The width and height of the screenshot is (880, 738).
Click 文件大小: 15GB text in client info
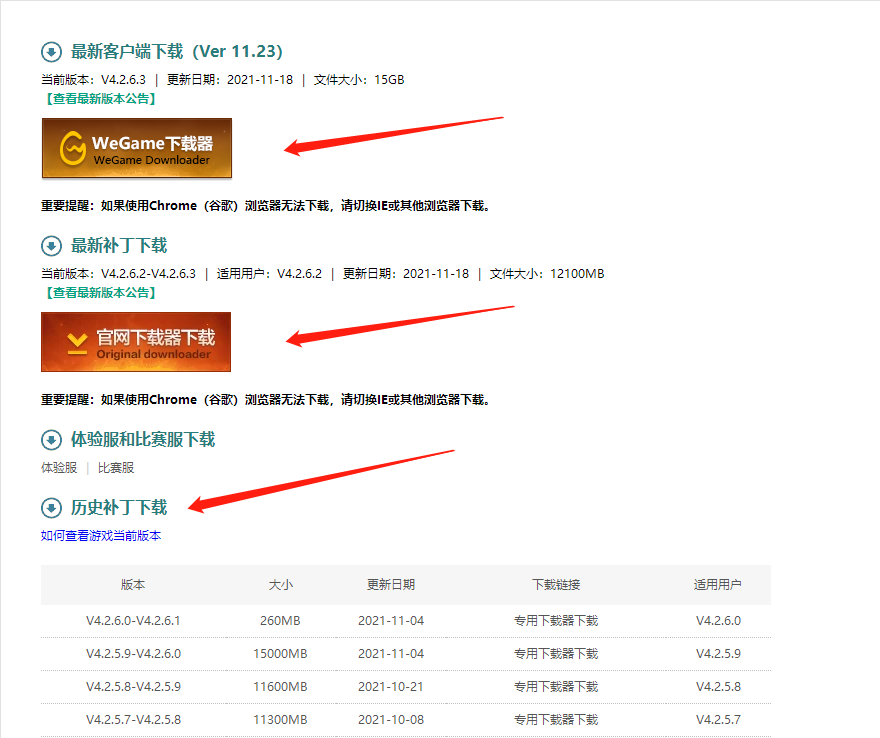pos(359,80)
